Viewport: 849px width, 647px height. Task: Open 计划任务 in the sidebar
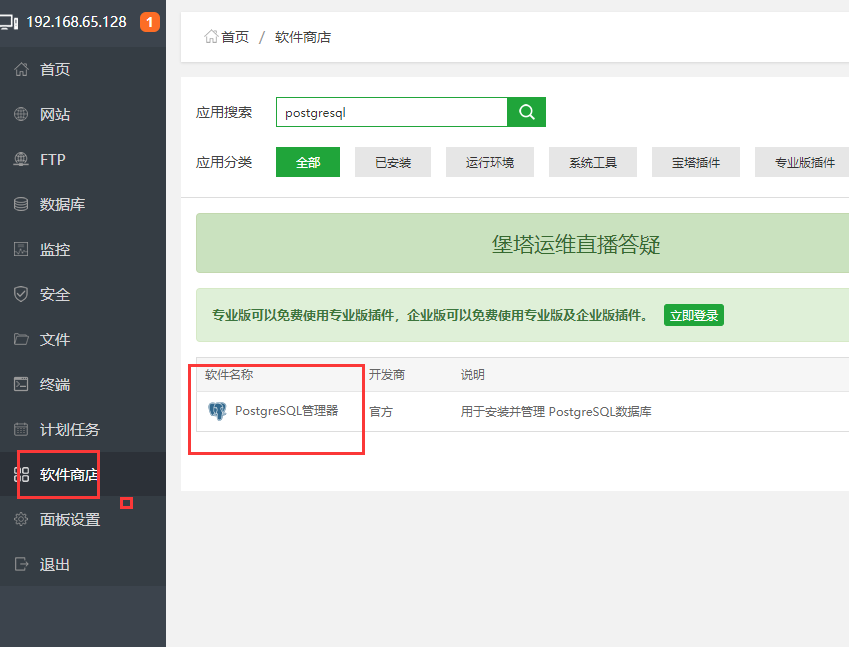(70, 429)
